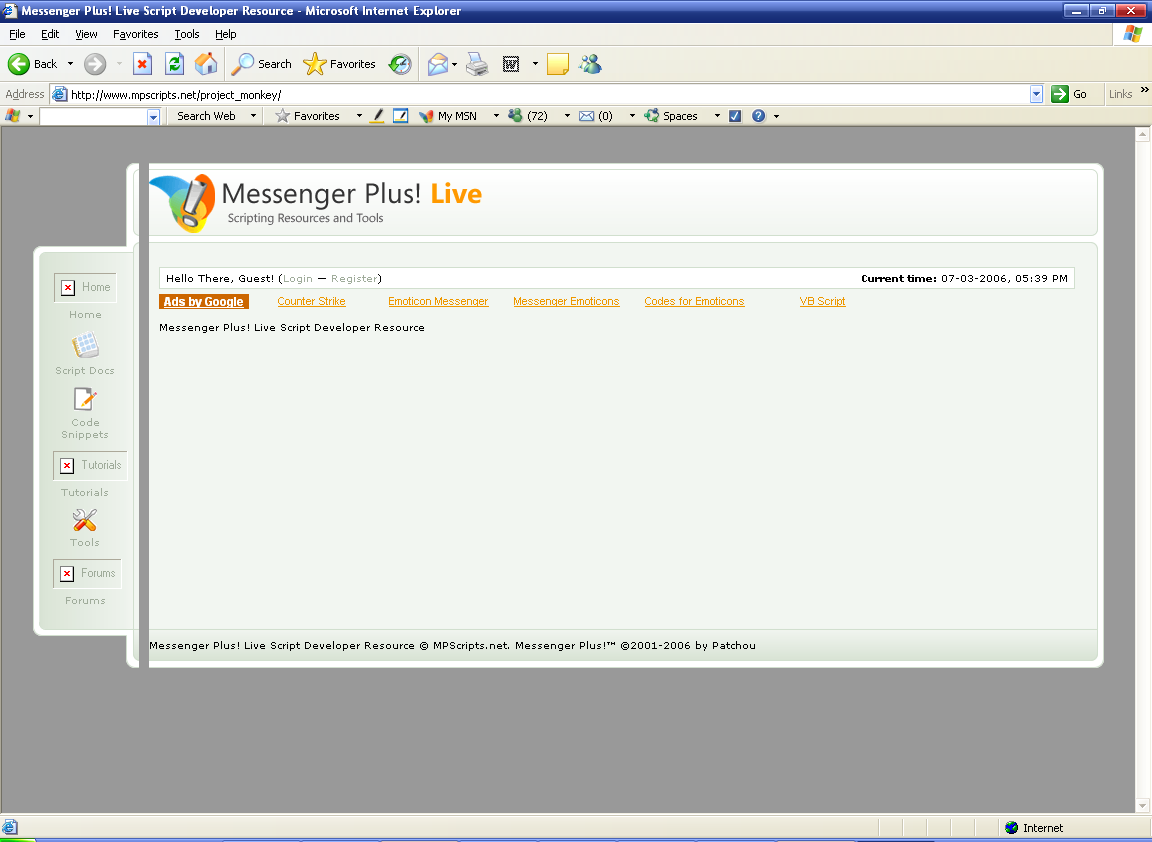Viewport: 1152px width, 842px height.
Task: Open the Search magnifier button
Action: 262,65
